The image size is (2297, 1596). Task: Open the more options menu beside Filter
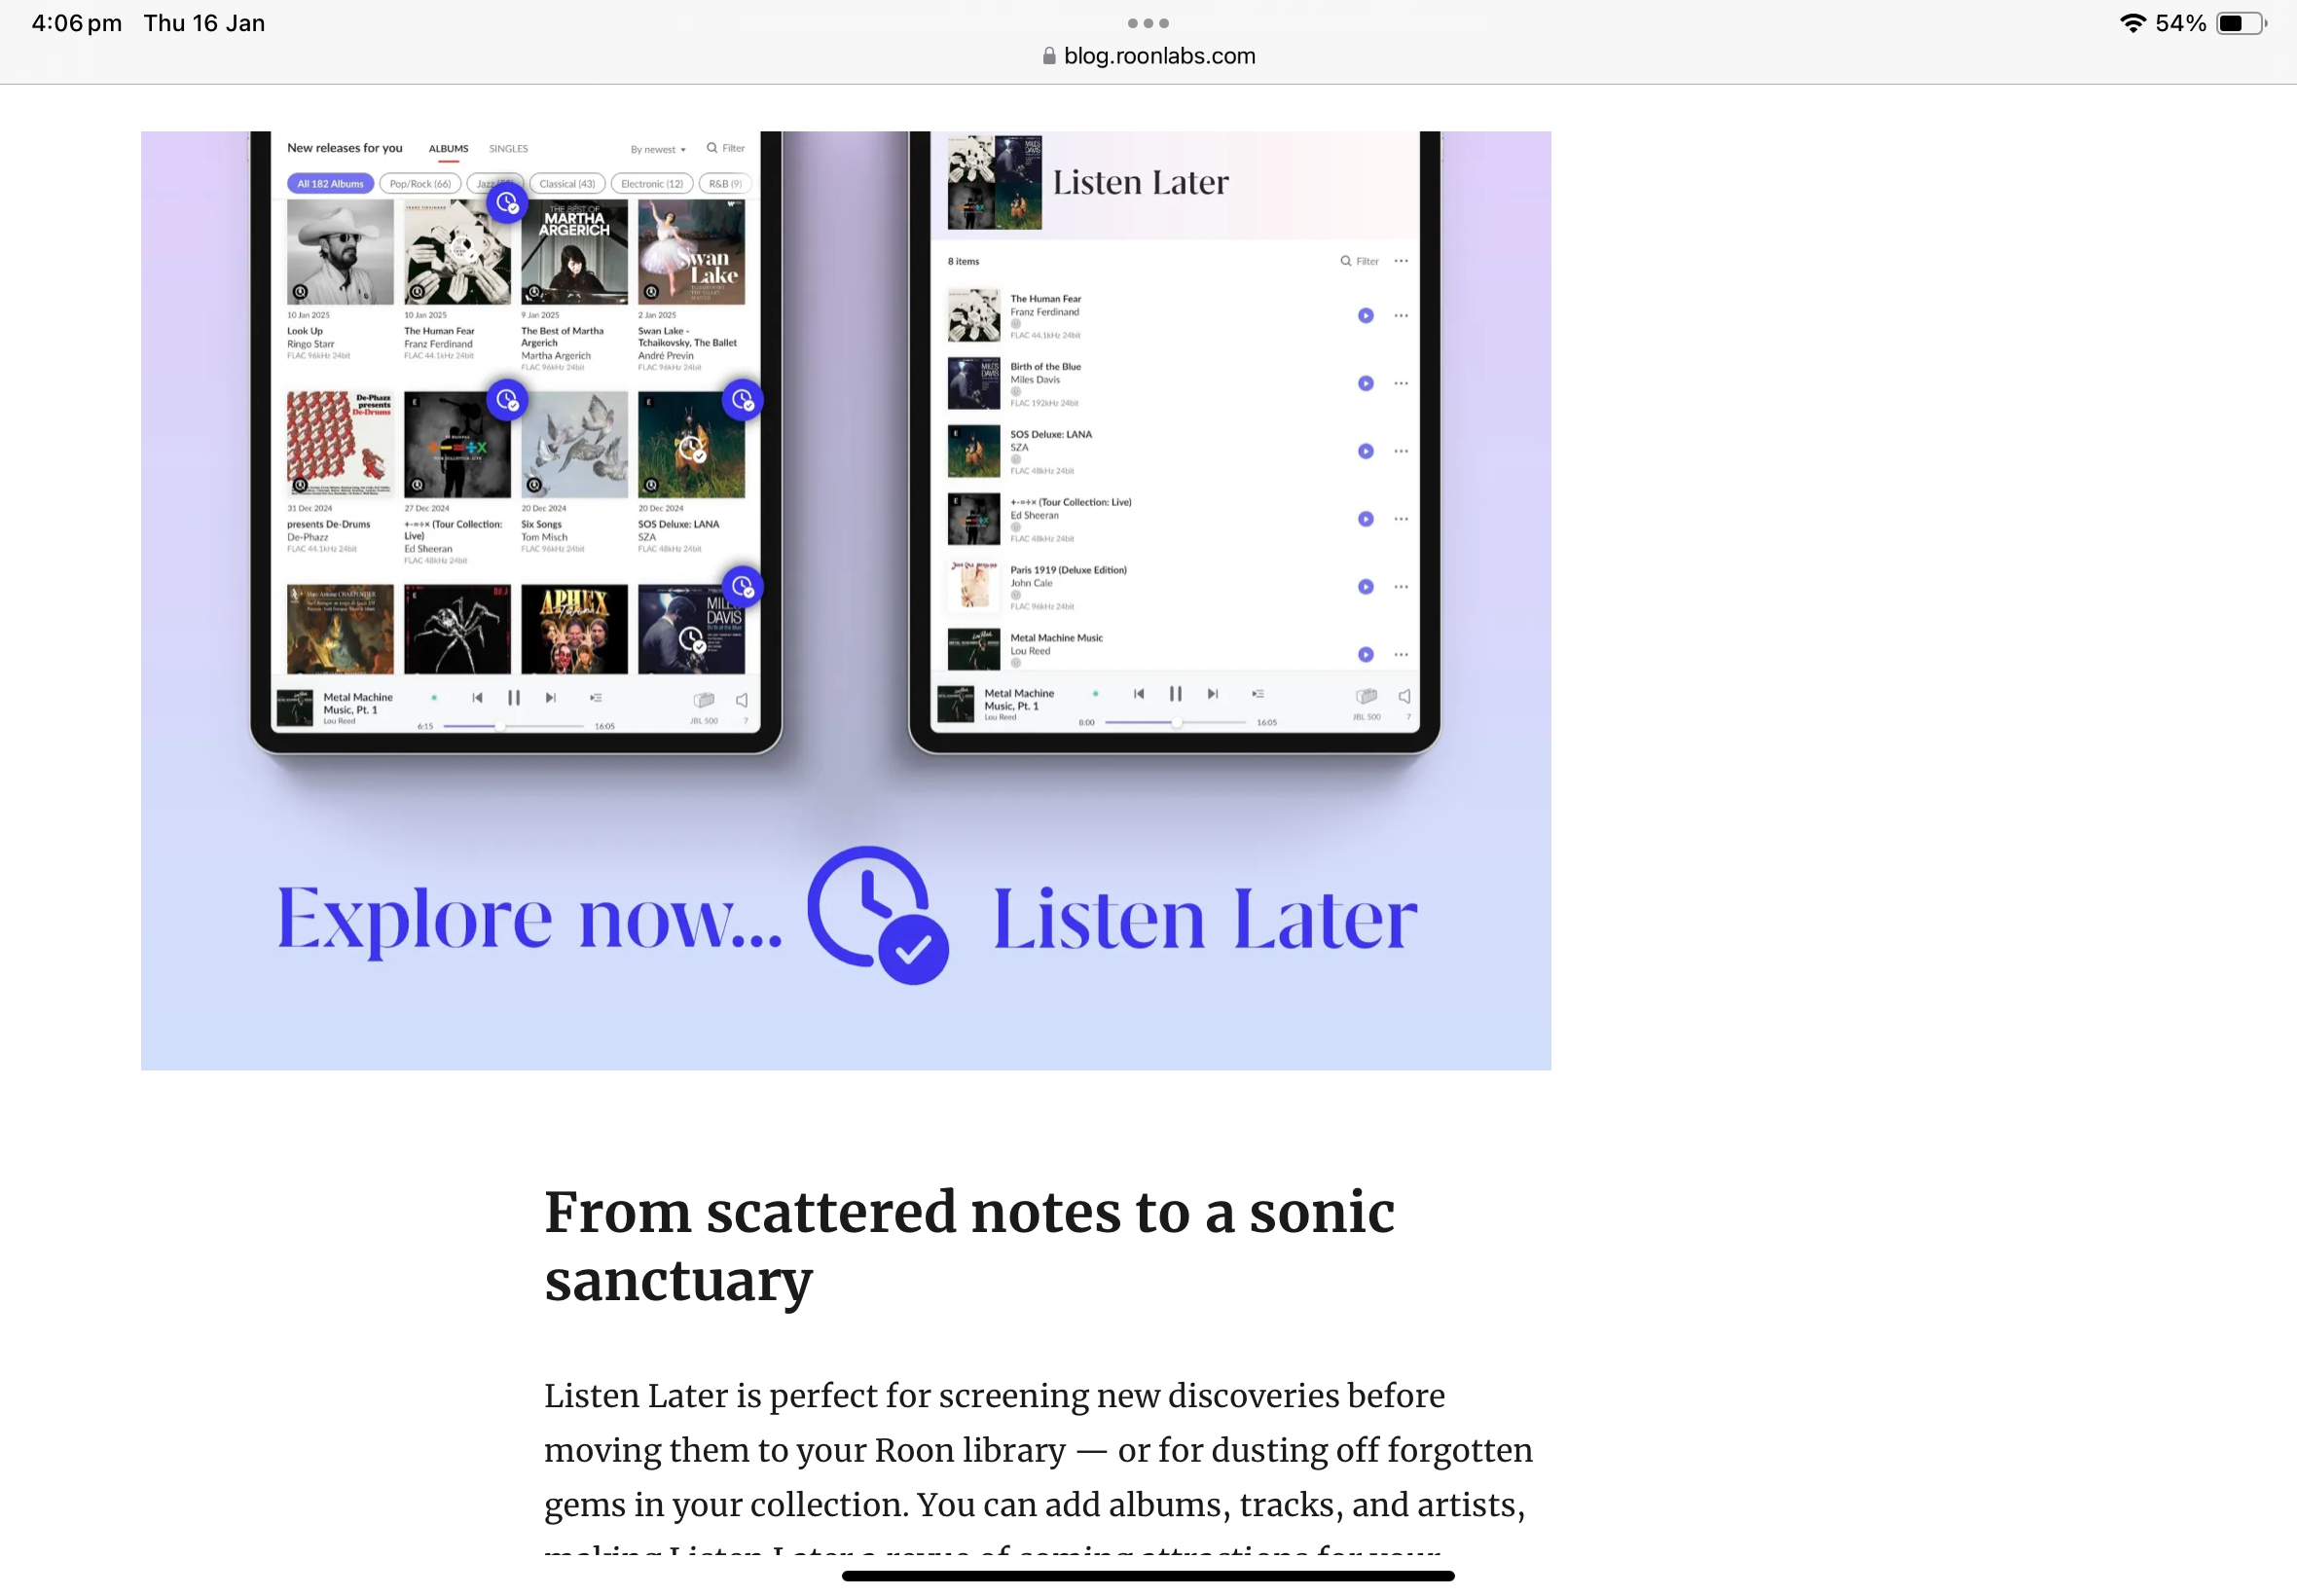(1401, 261)
